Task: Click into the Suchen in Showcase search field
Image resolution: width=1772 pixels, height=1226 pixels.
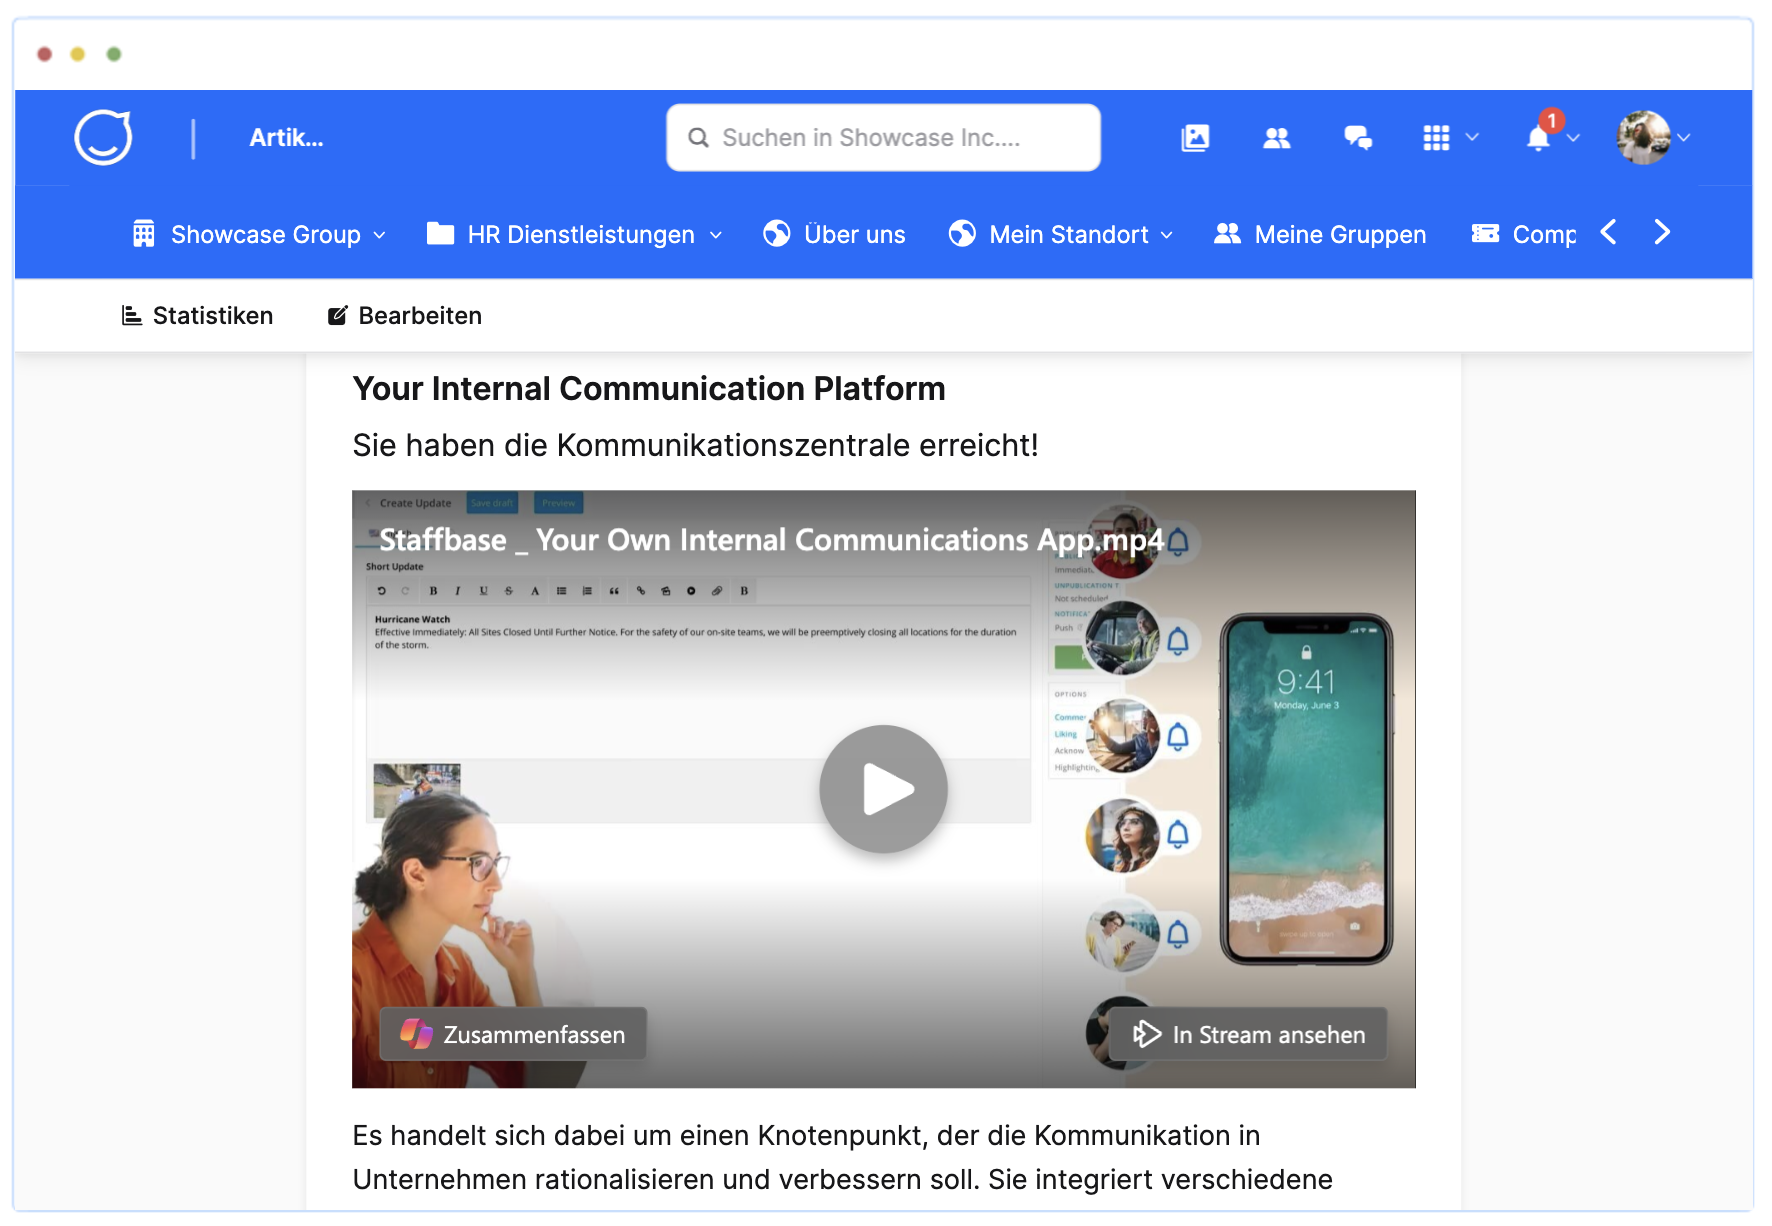Action: coord(883,138)
